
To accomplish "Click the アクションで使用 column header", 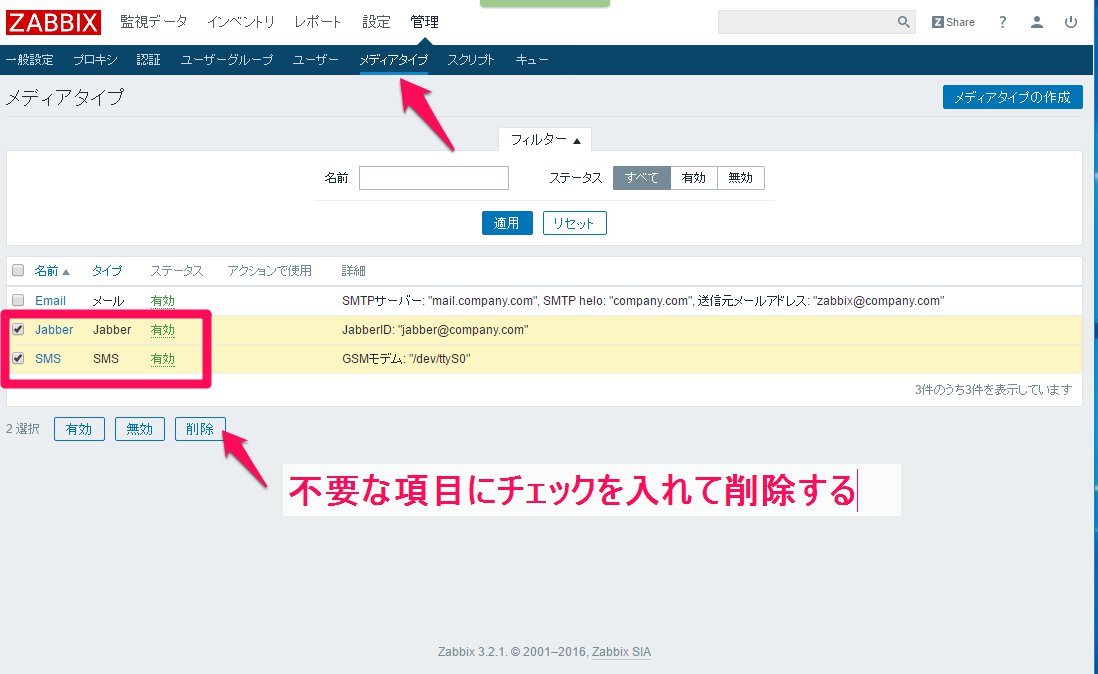I will [x=270, y=271].
